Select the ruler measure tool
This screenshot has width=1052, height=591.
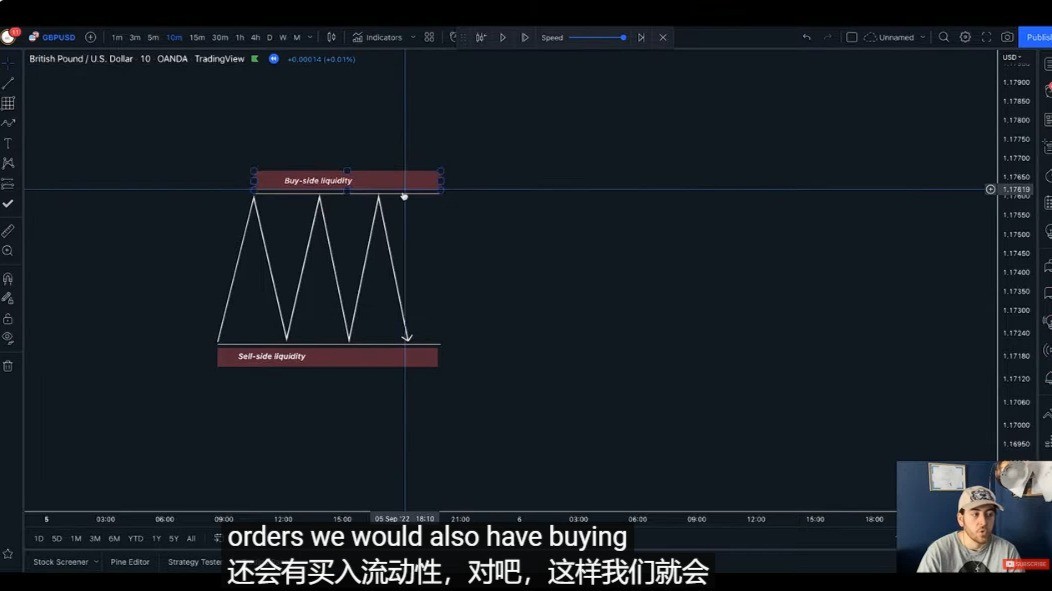8,231
